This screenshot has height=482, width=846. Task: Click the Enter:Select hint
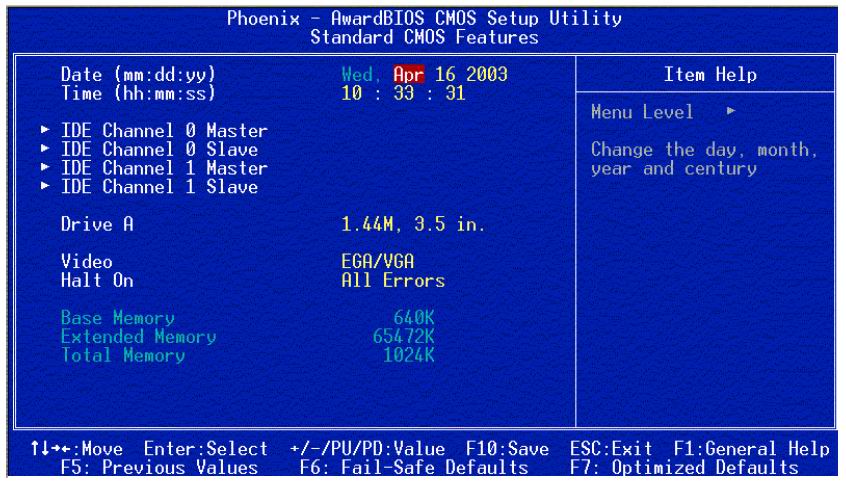[x=206, y=449]
